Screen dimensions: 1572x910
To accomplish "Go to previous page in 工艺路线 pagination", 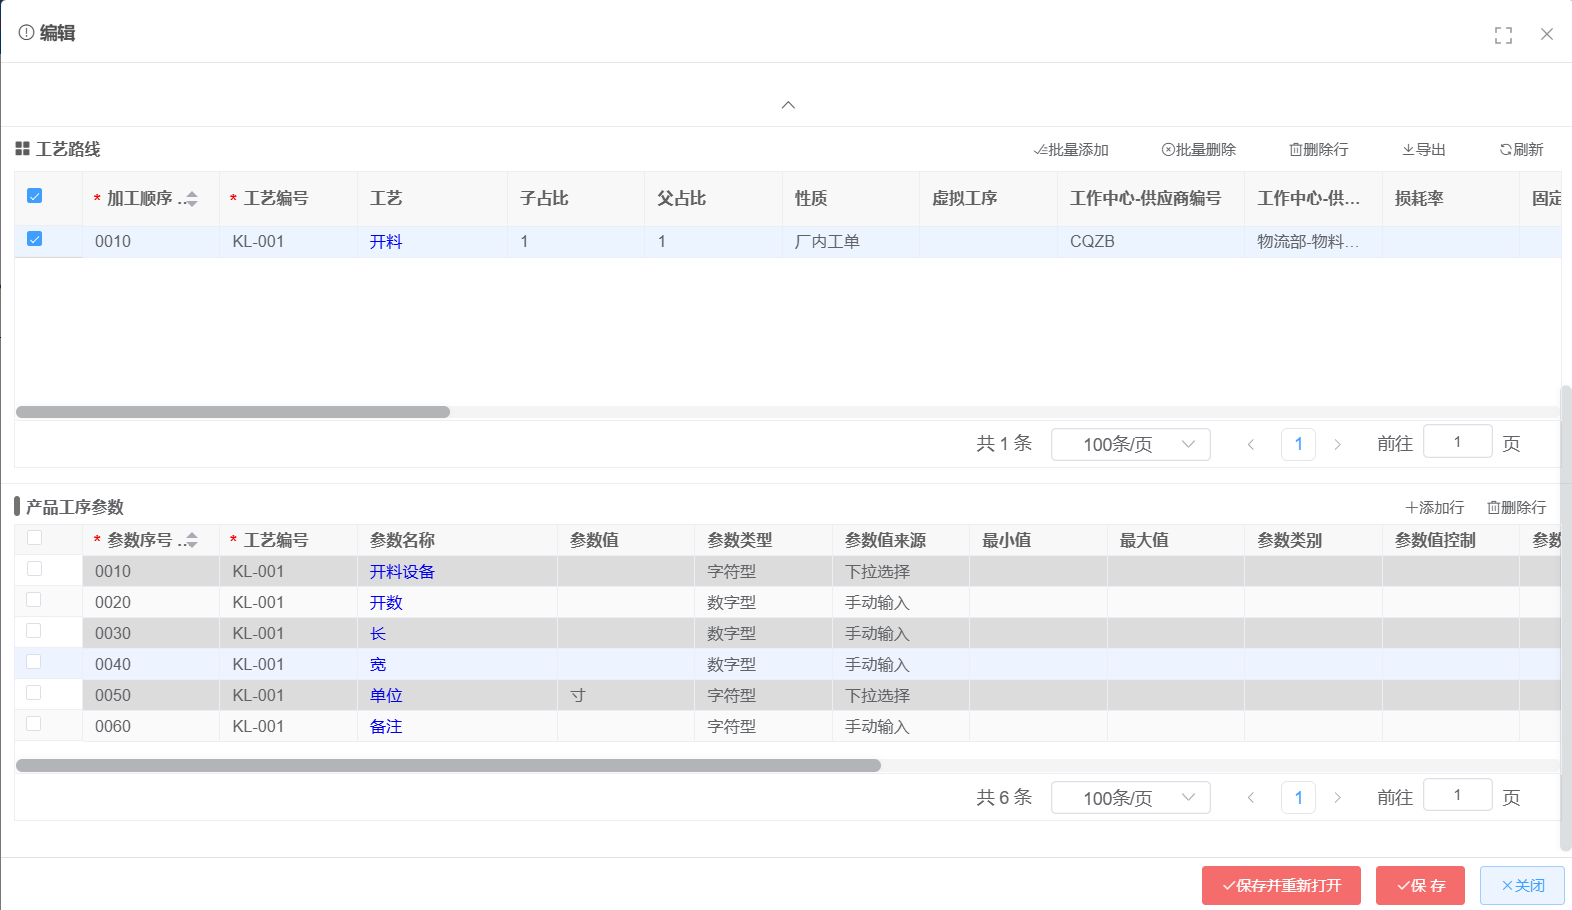I will point(1251,444).
